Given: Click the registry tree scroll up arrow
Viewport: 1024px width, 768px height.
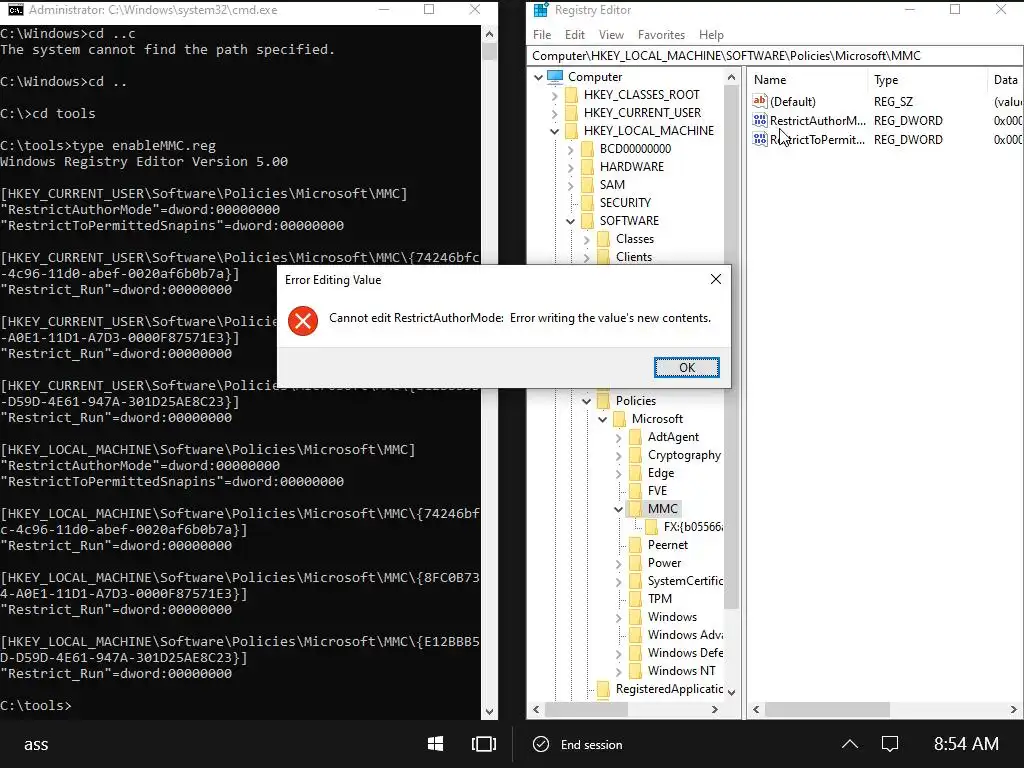Looking at the screenshot, I should 731,77.
